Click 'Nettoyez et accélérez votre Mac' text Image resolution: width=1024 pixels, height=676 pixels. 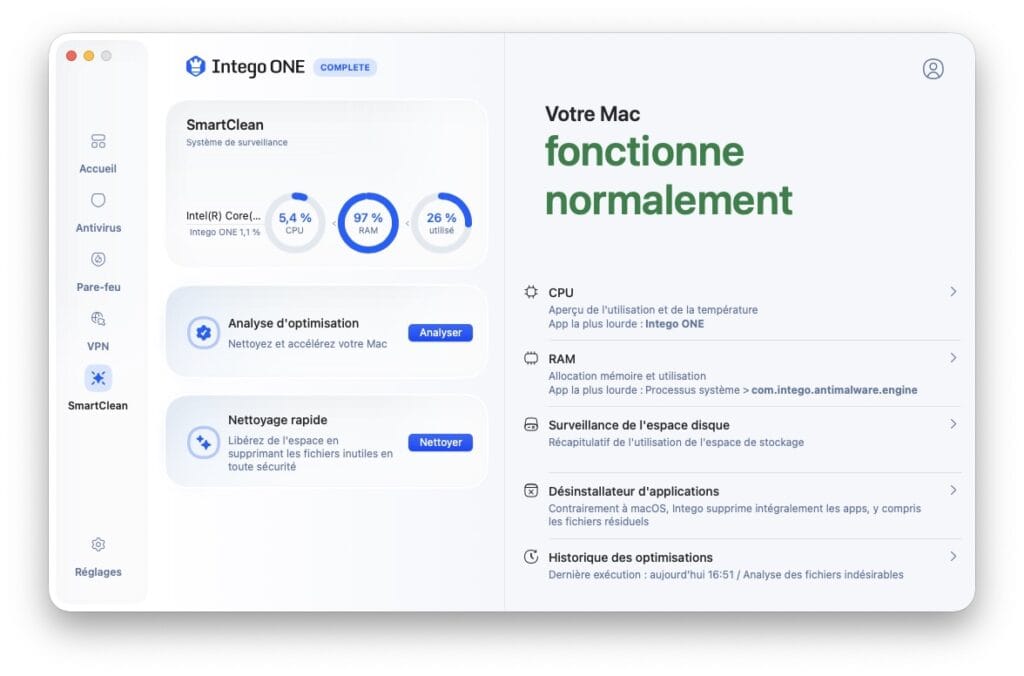click(308, 344)
